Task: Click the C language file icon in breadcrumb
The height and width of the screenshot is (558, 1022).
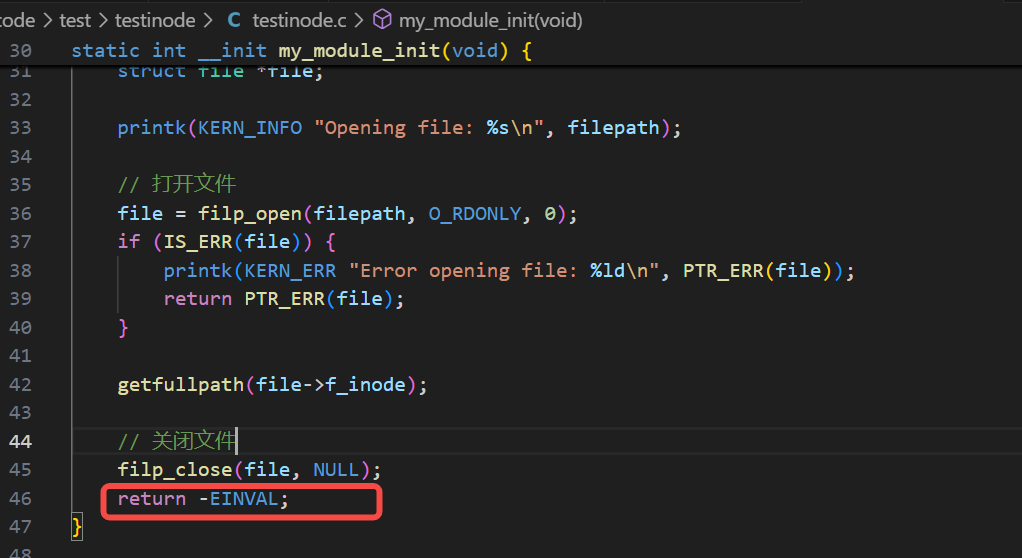Action: (234, 21)
